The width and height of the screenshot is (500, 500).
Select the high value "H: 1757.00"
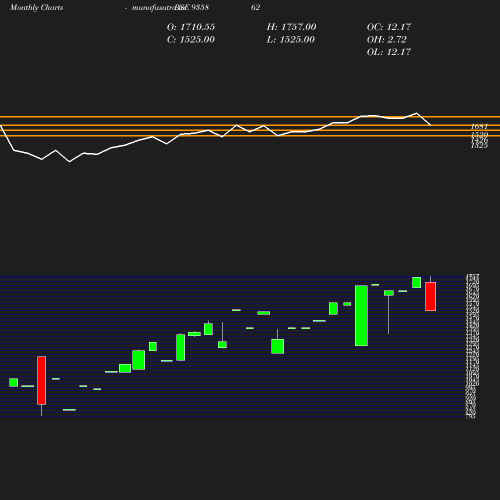coord(291,27)
